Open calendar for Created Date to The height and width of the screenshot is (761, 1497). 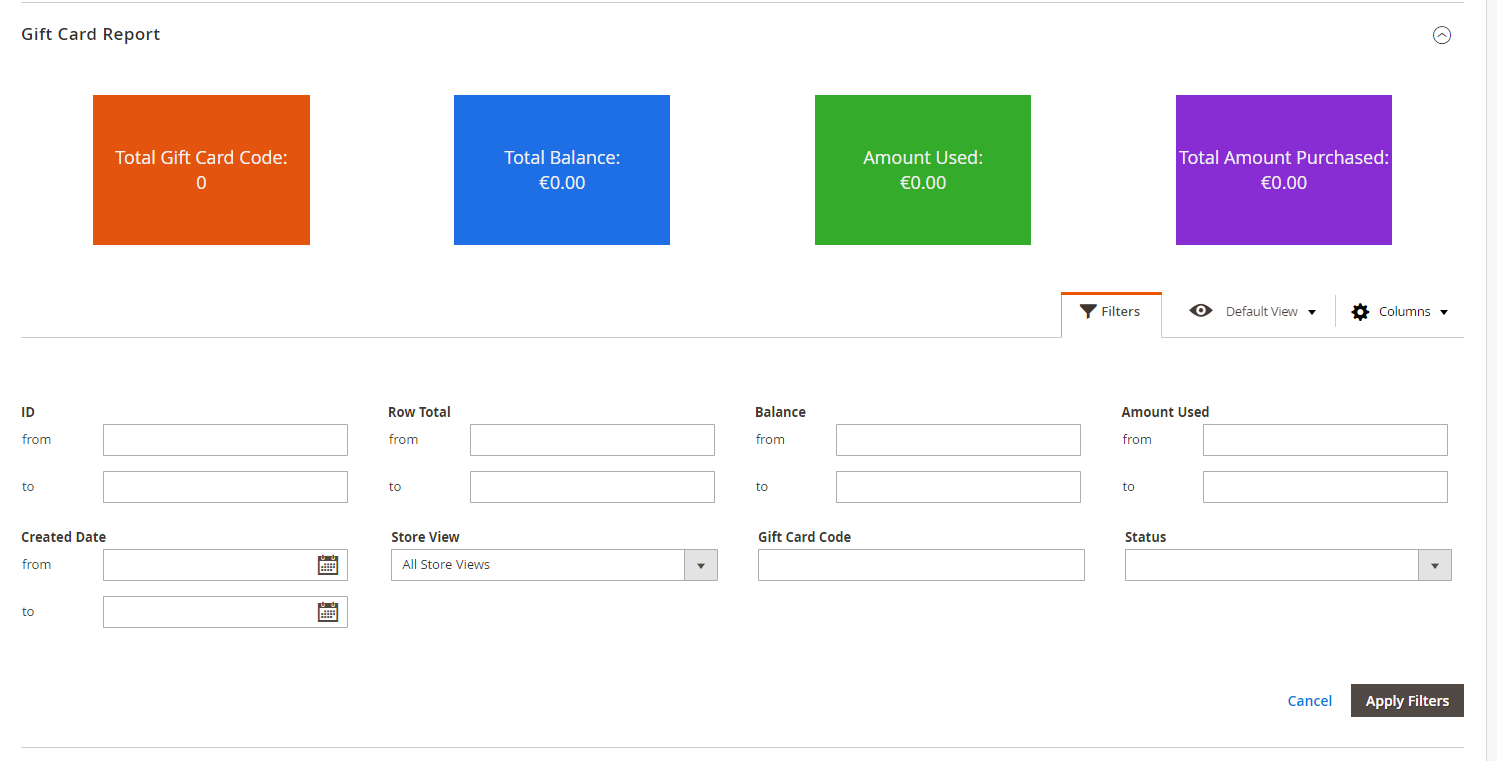point(327,612)
